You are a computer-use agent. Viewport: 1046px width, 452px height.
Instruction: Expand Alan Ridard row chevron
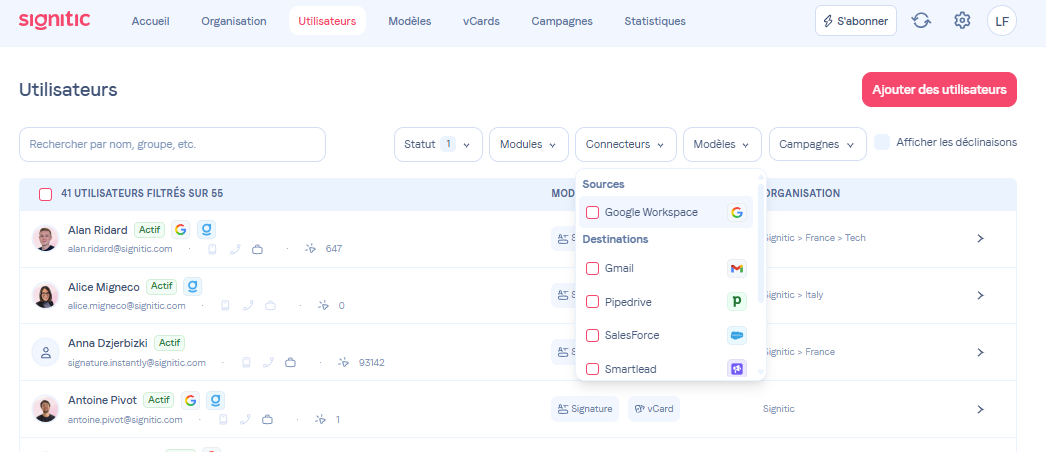pos(980,238)
